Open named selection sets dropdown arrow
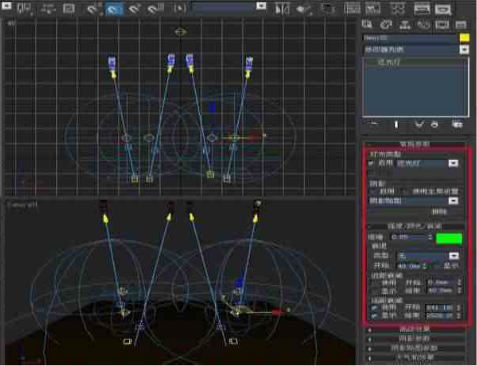Screen dimensions: 477x366 tap(261, 6)
